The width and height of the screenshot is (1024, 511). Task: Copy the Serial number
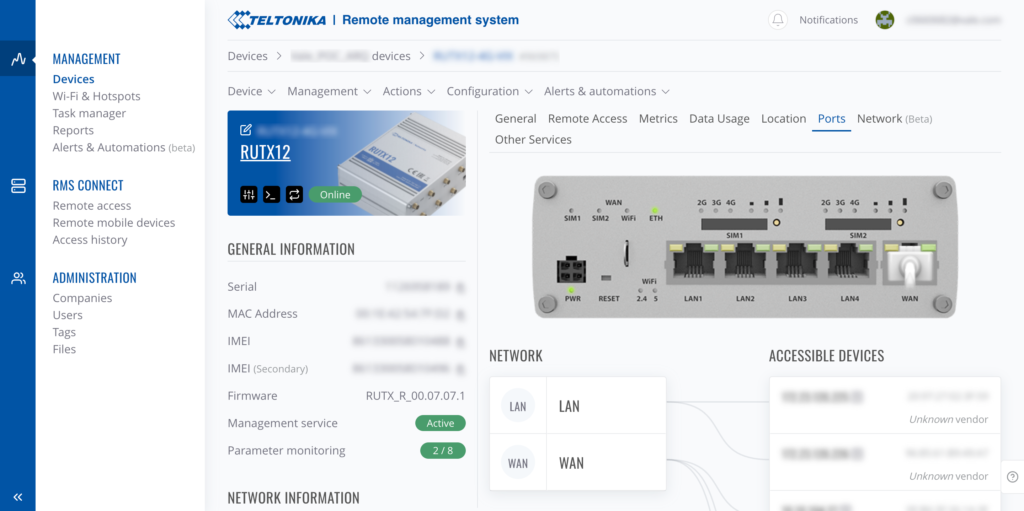(x=460, y=287)
